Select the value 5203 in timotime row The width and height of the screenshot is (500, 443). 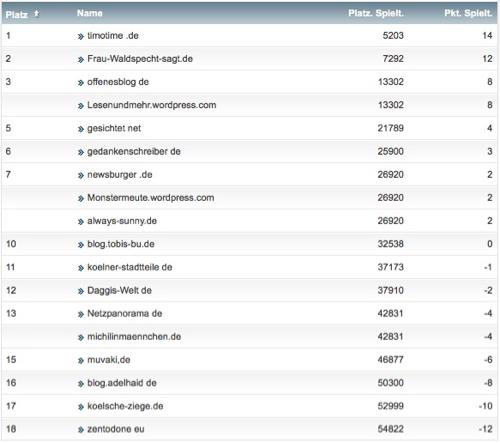pos(393,36)
